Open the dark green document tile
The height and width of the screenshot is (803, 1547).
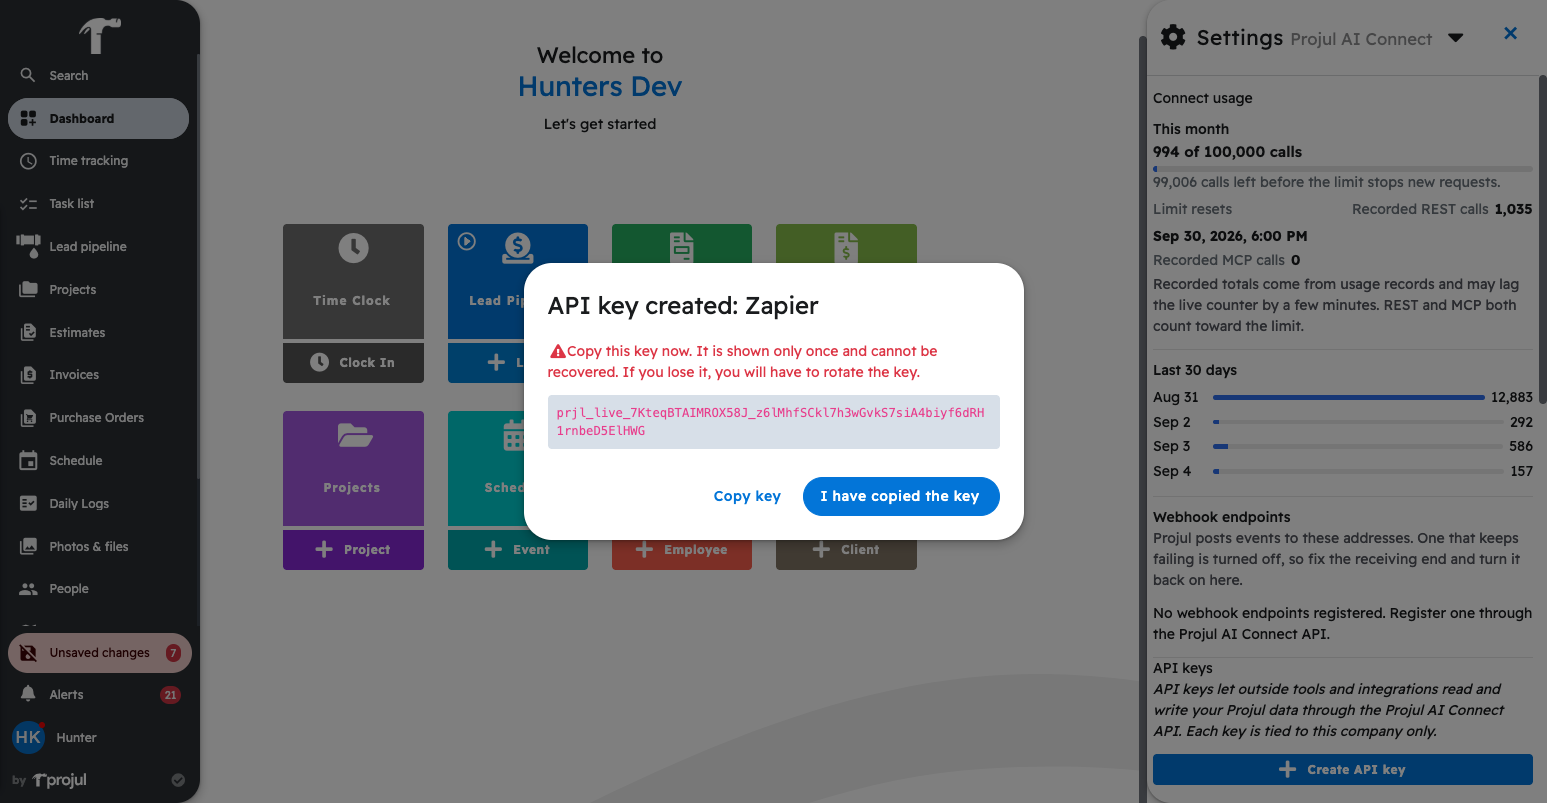point(682,243)
